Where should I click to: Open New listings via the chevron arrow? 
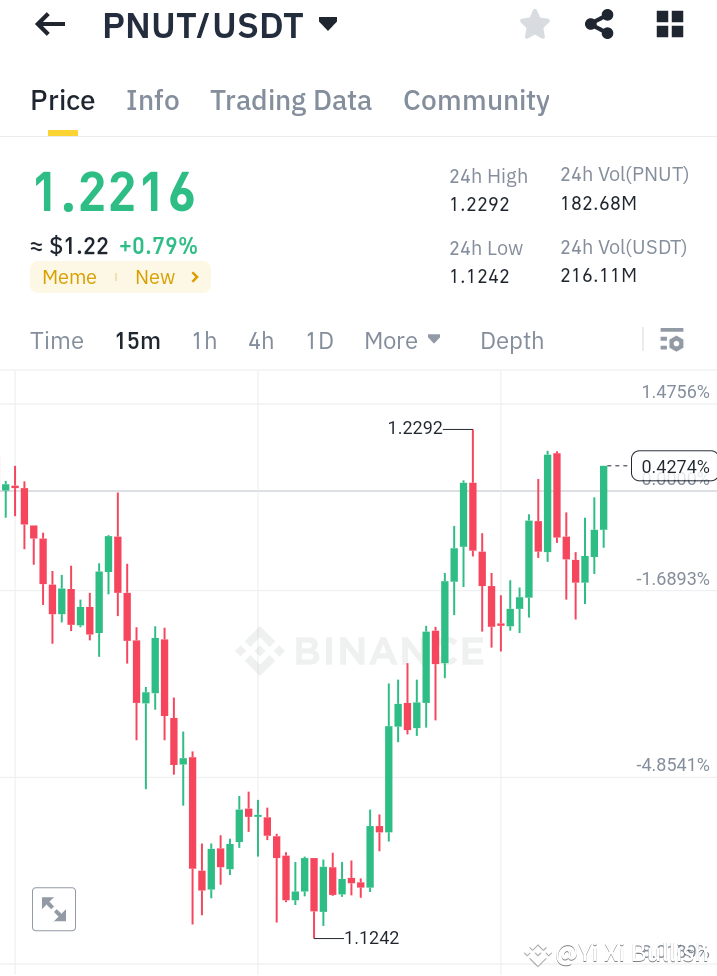point(196,277)
